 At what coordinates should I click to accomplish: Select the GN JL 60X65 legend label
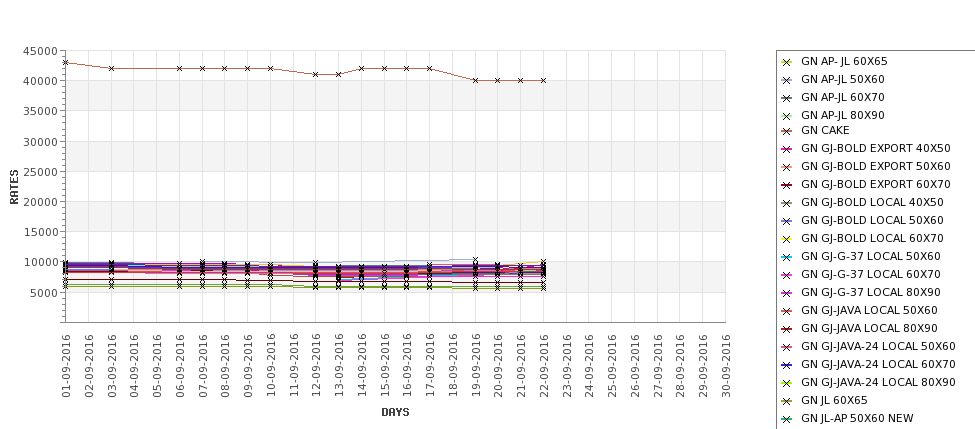(x=834, y=401)
